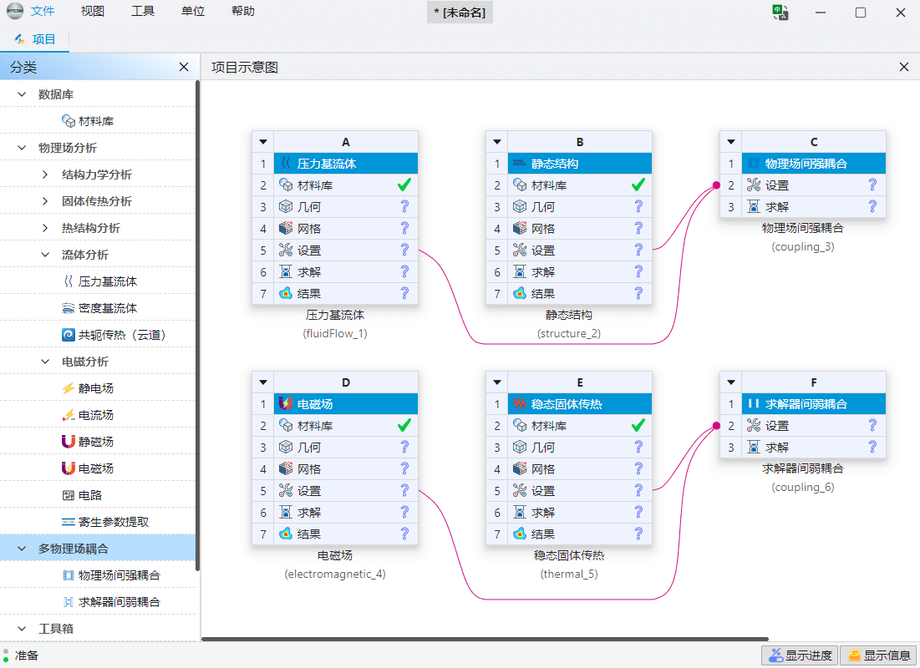Open the 帮助 menu

pyautogui.click(x=243, y=12)
